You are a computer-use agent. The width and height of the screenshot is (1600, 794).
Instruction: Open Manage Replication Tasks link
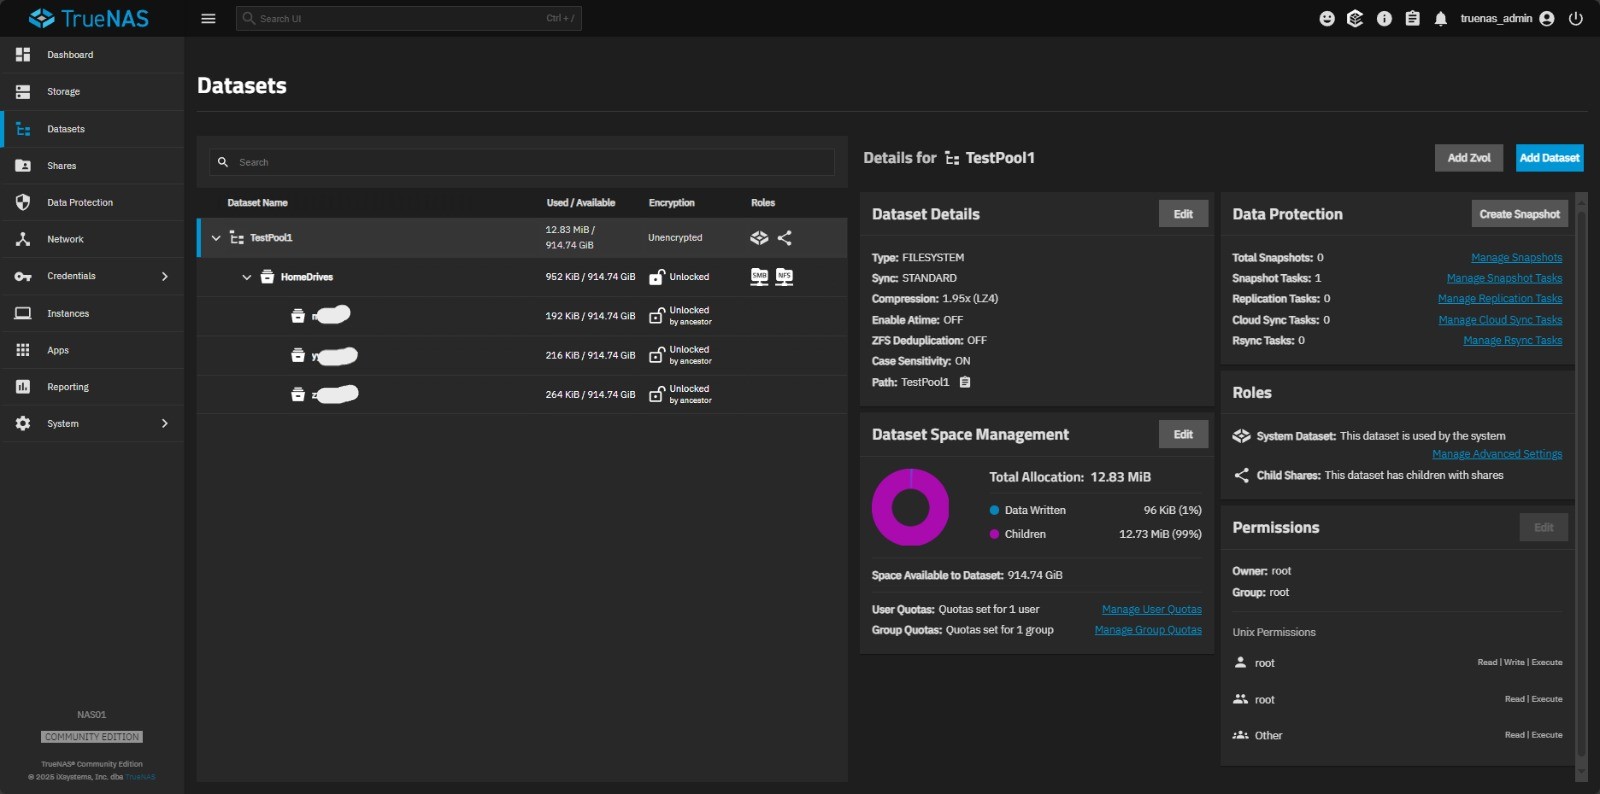tap(1500, 299)
